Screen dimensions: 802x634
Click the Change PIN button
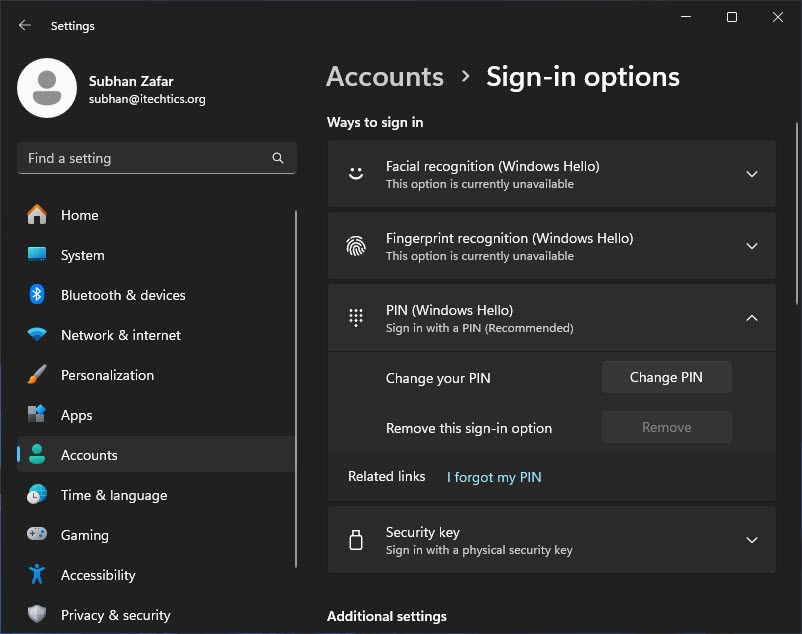tap(666, 377)
